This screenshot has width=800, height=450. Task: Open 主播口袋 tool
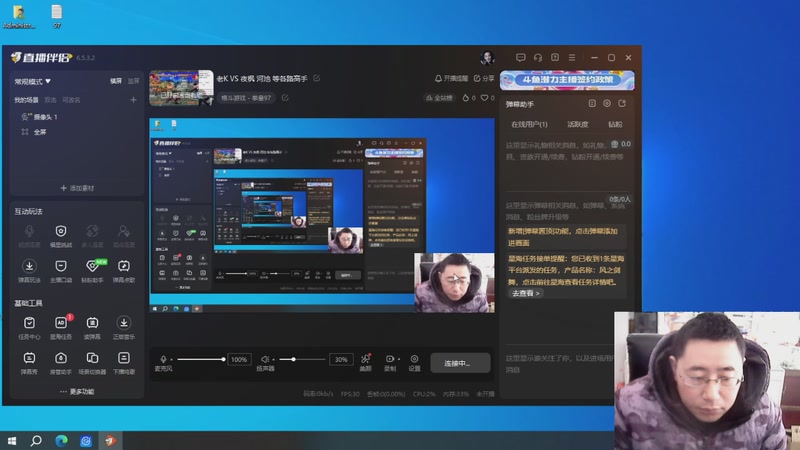tap(61, 271)
